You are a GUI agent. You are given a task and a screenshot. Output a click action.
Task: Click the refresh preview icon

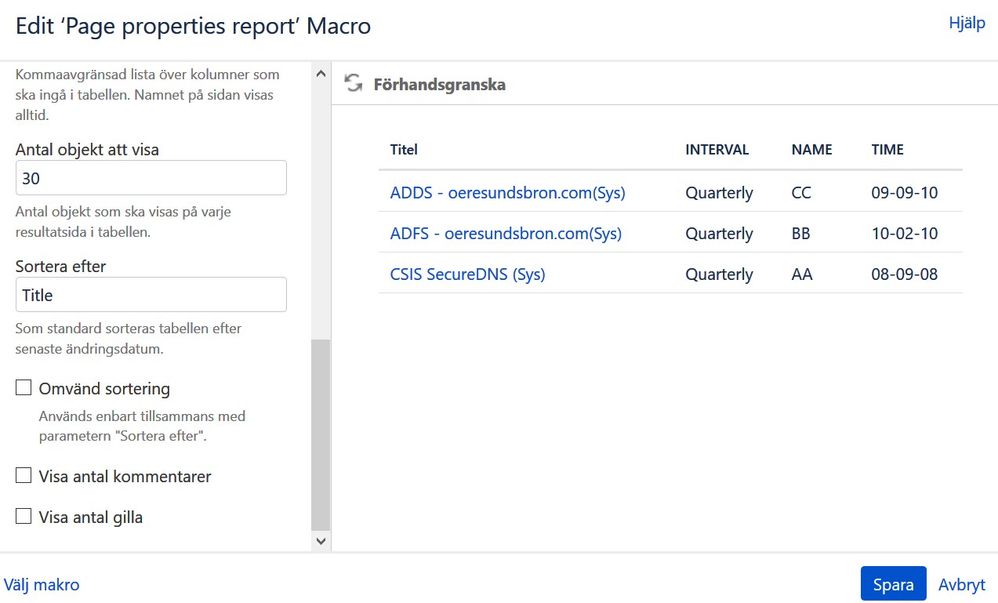point(353,84)
